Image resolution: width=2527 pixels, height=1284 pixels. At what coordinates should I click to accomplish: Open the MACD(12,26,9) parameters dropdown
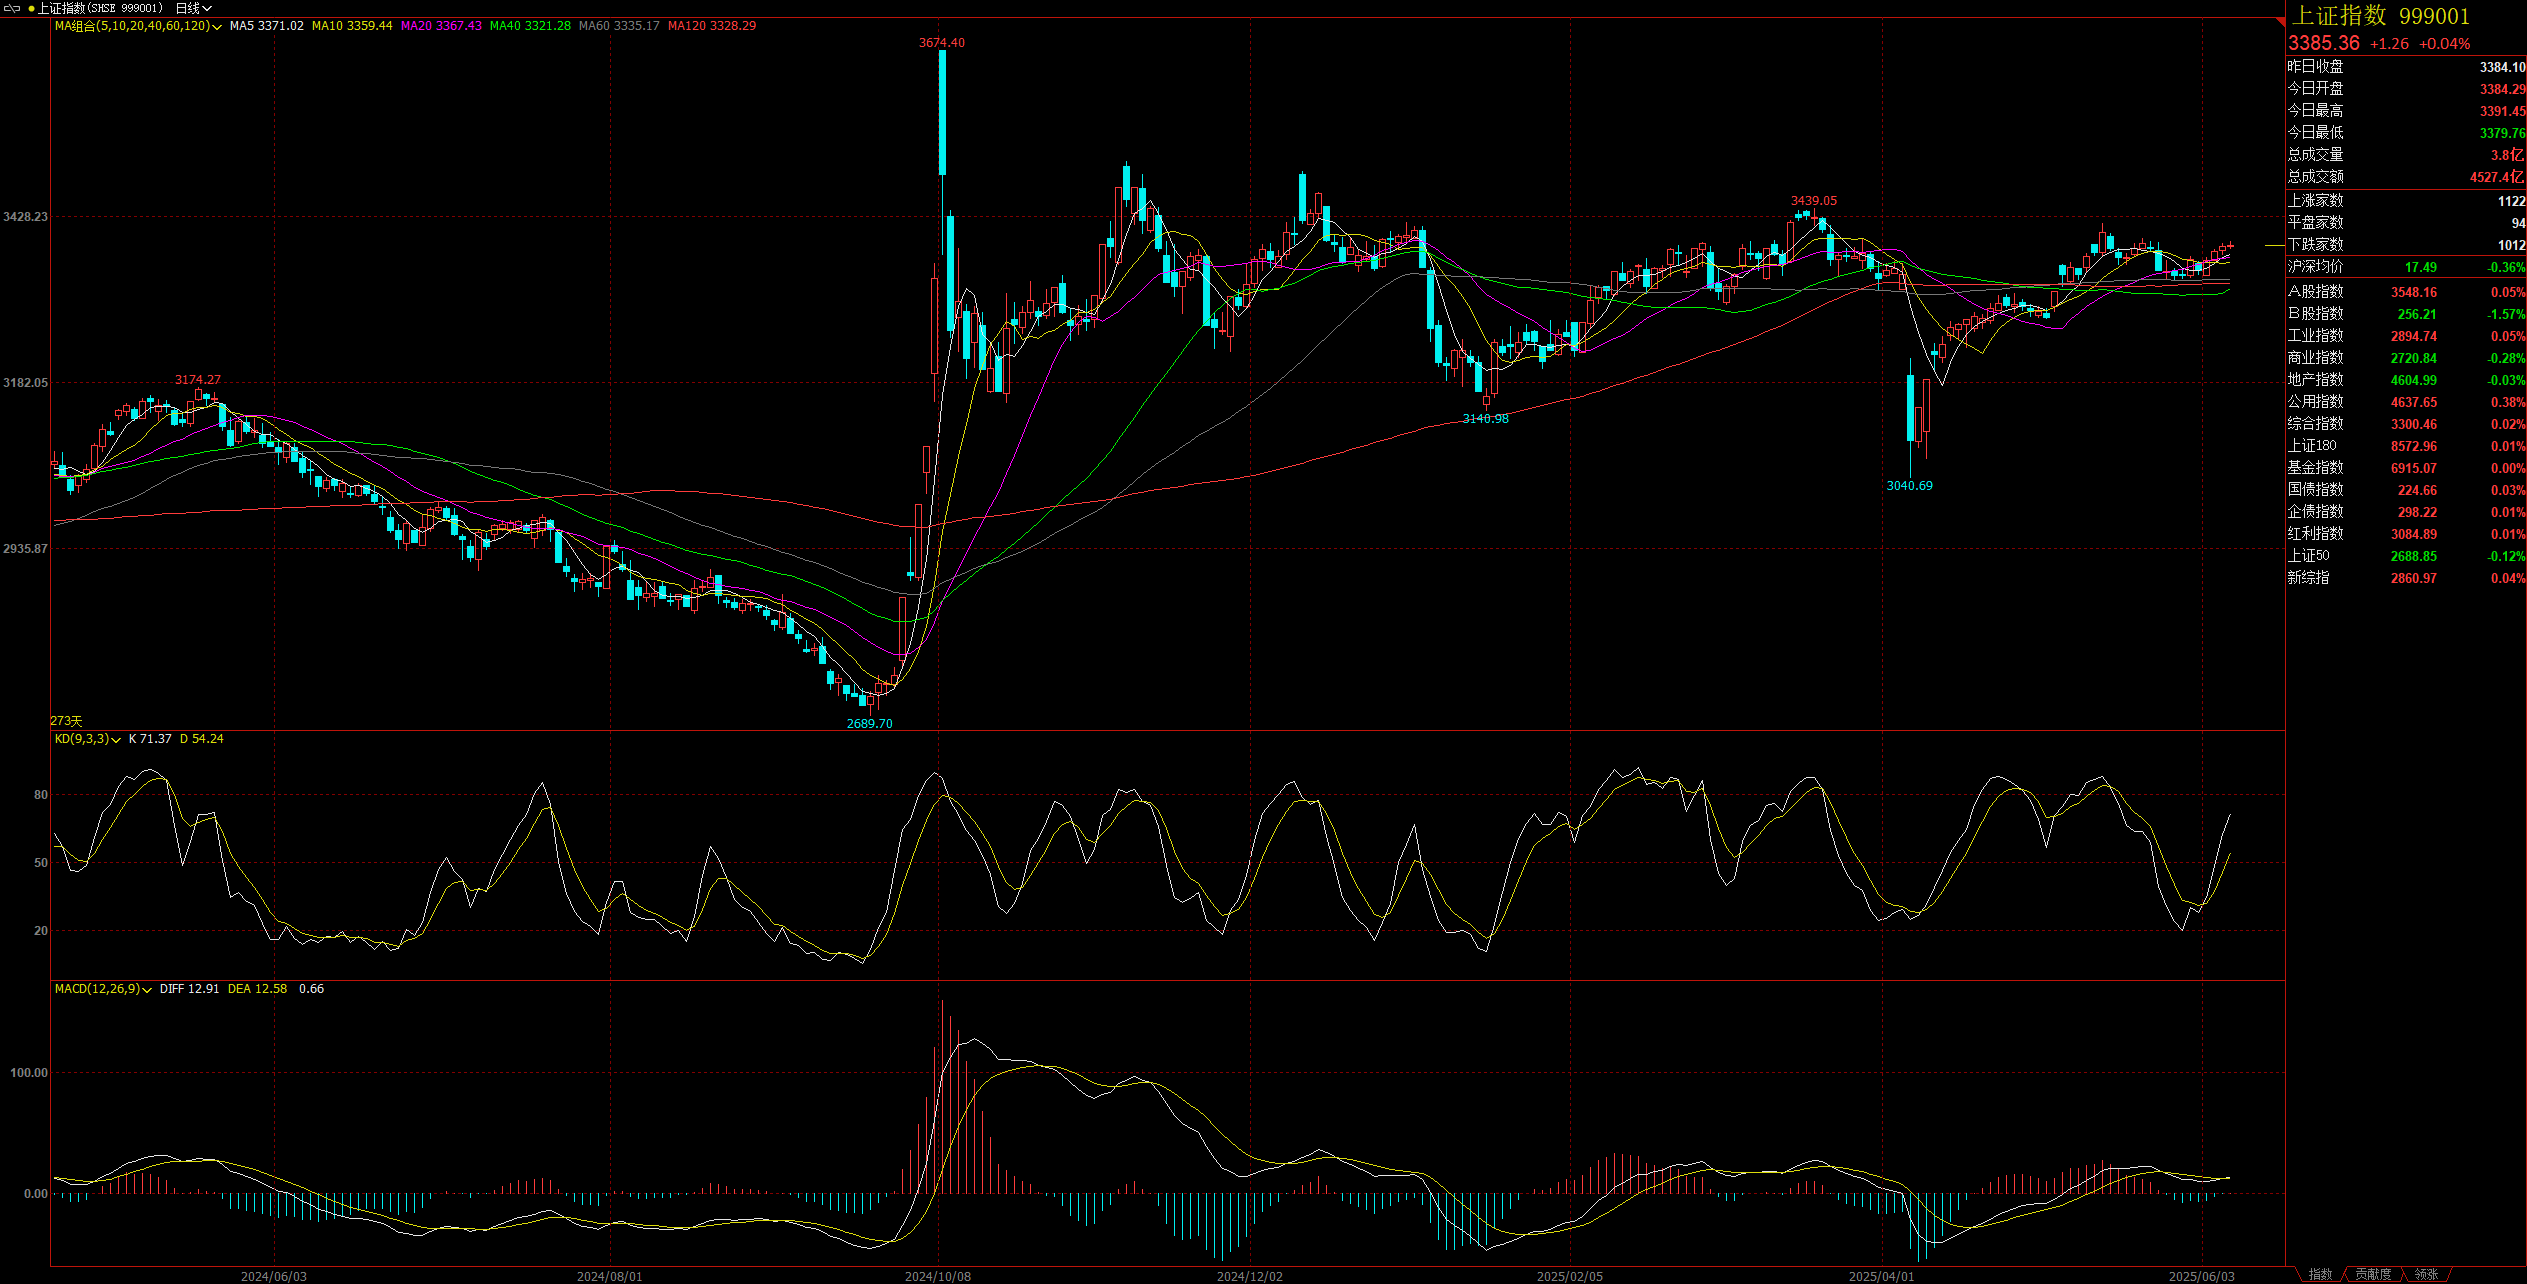click(x=147, y=990)
